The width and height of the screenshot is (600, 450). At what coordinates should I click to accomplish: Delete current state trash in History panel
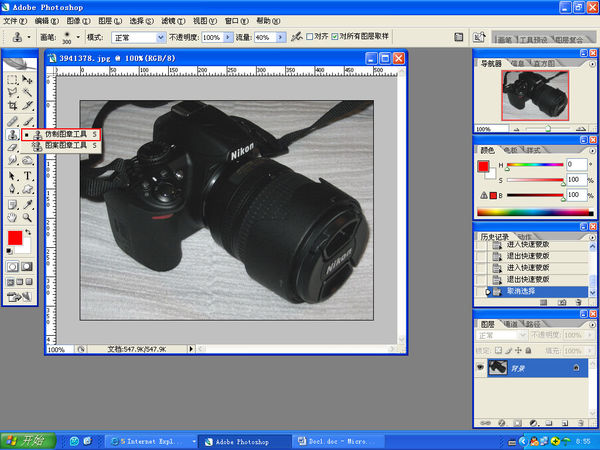579,302
